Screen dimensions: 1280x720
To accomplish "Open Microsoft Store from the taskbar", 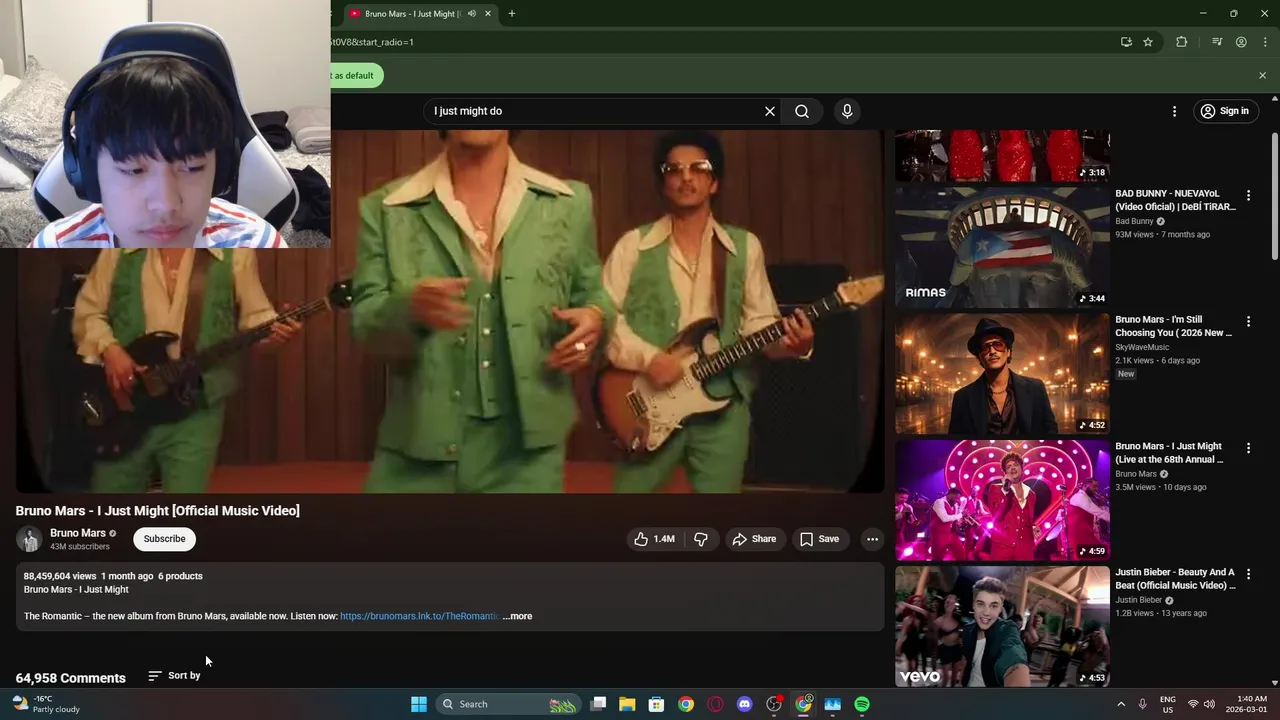I will (x=656, y=704).
